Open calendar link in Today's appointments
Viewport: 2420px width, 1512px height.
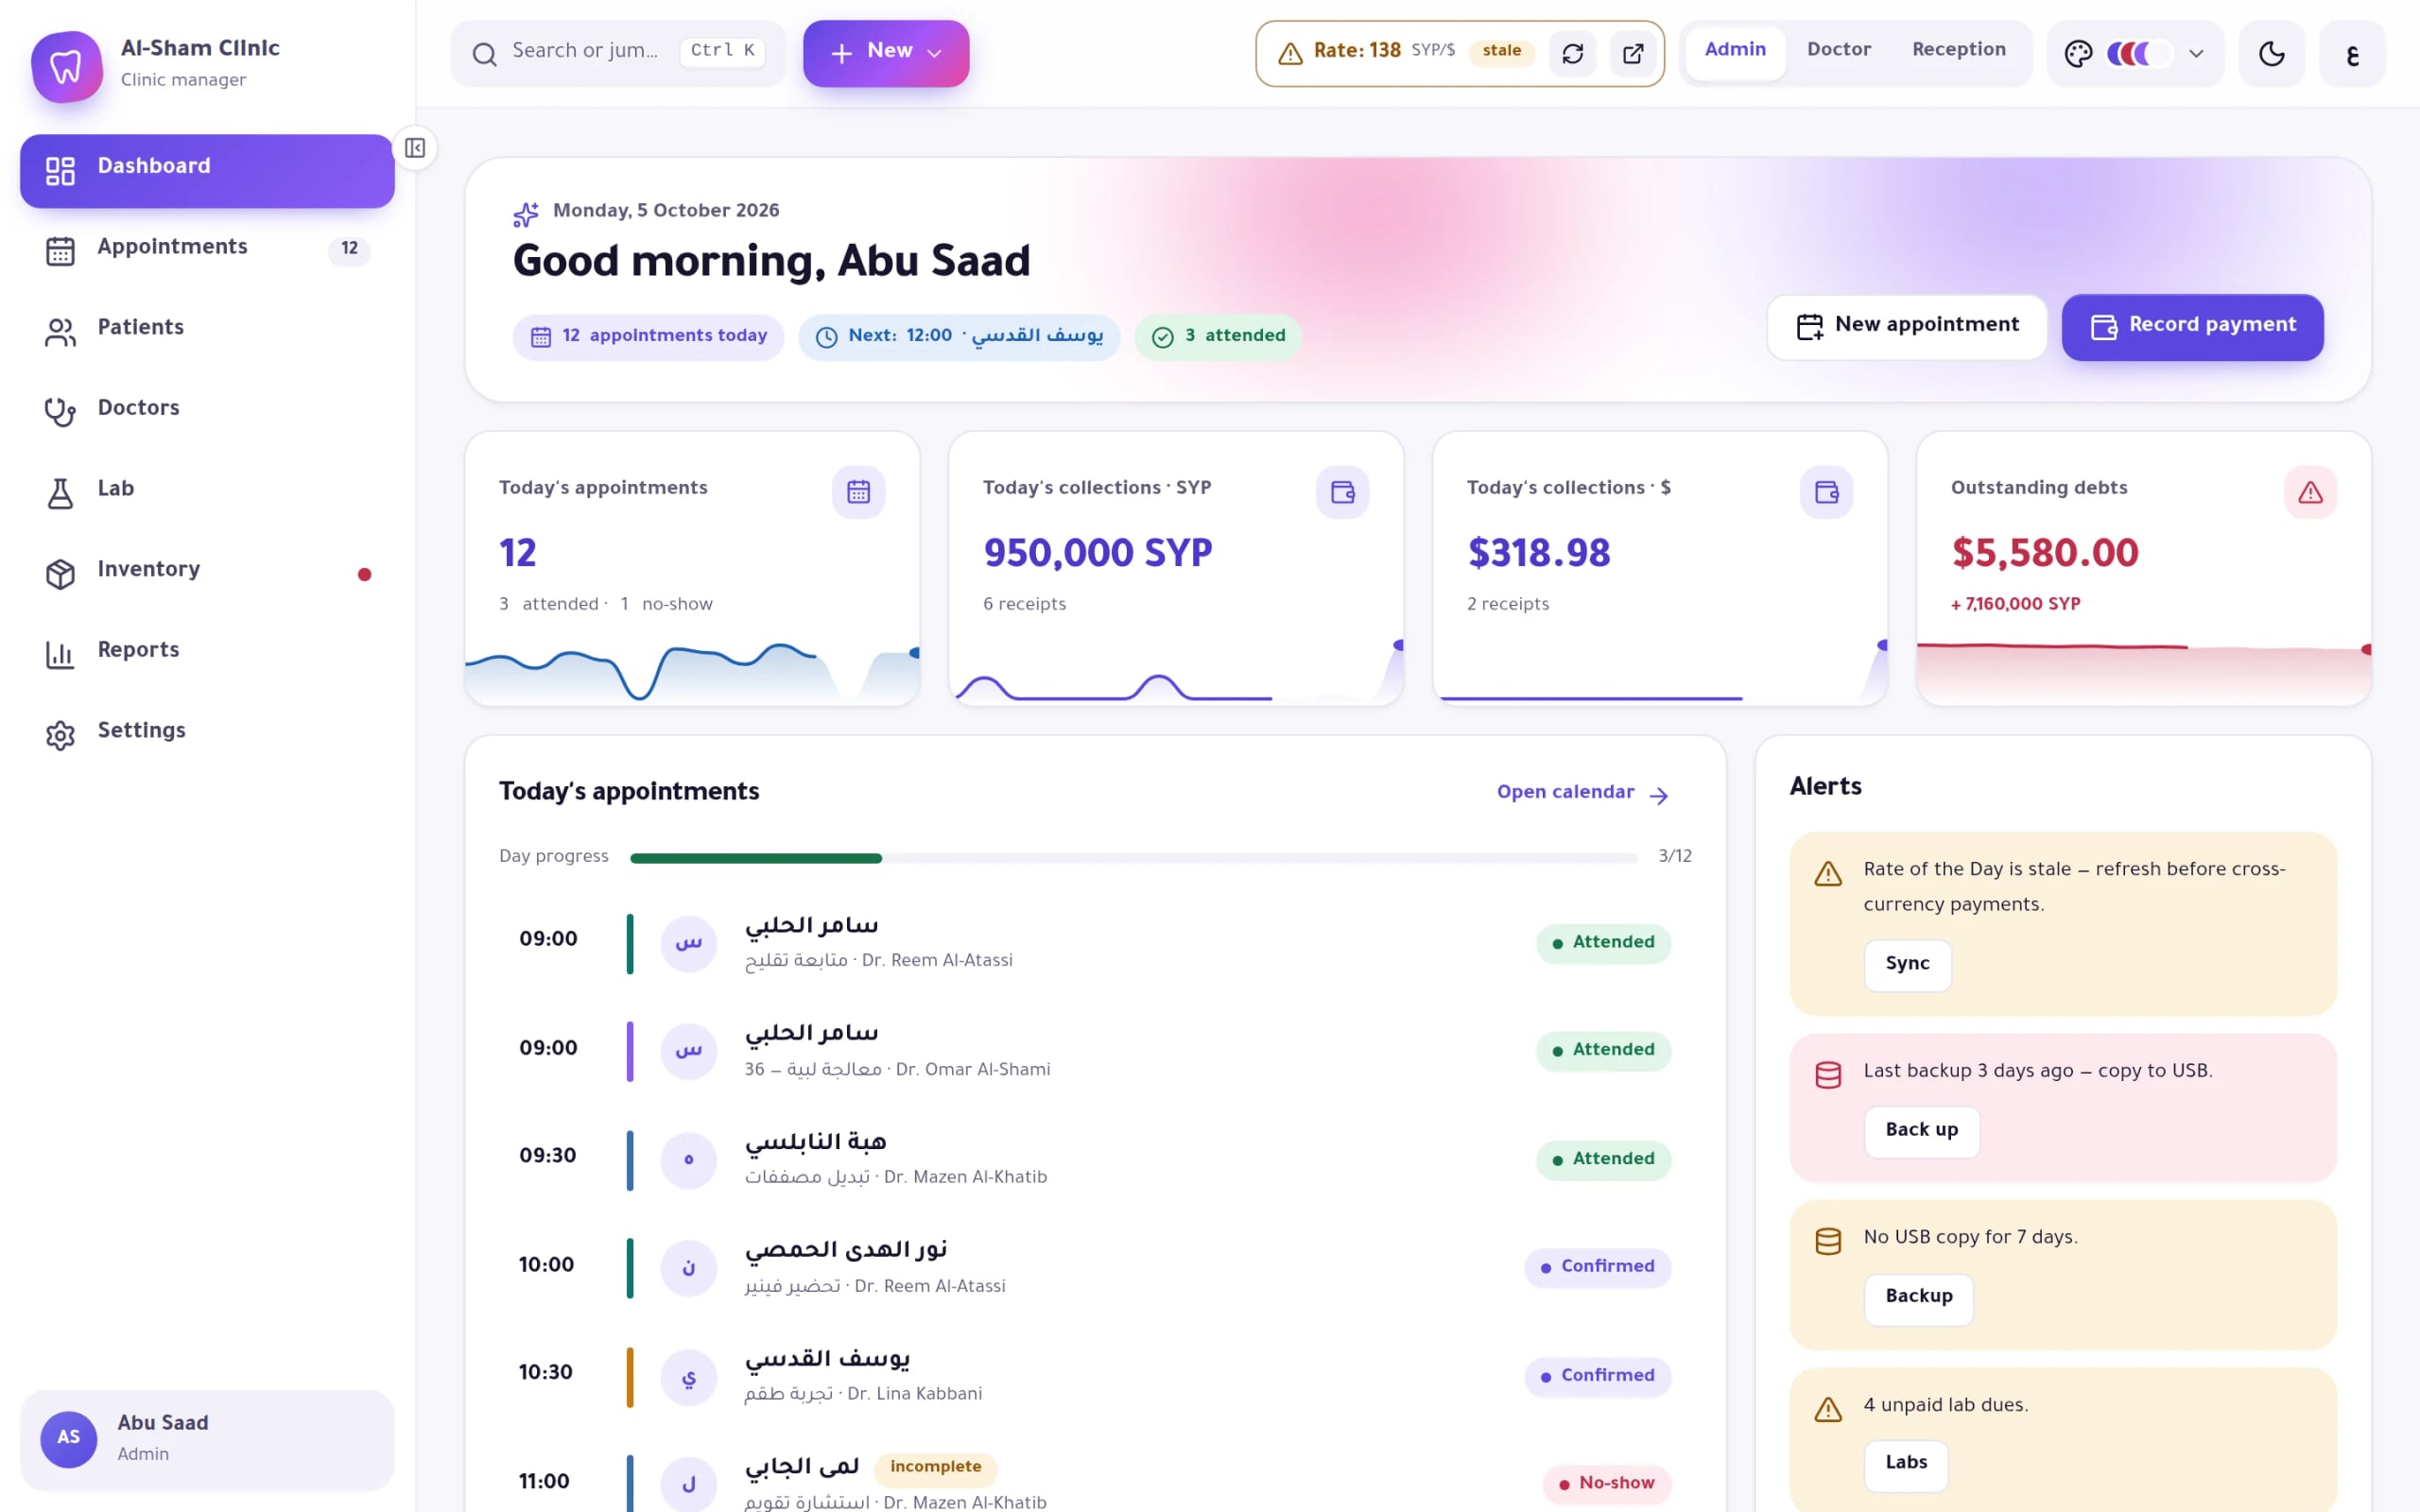pyautogui.click(x=1583, y=793)
